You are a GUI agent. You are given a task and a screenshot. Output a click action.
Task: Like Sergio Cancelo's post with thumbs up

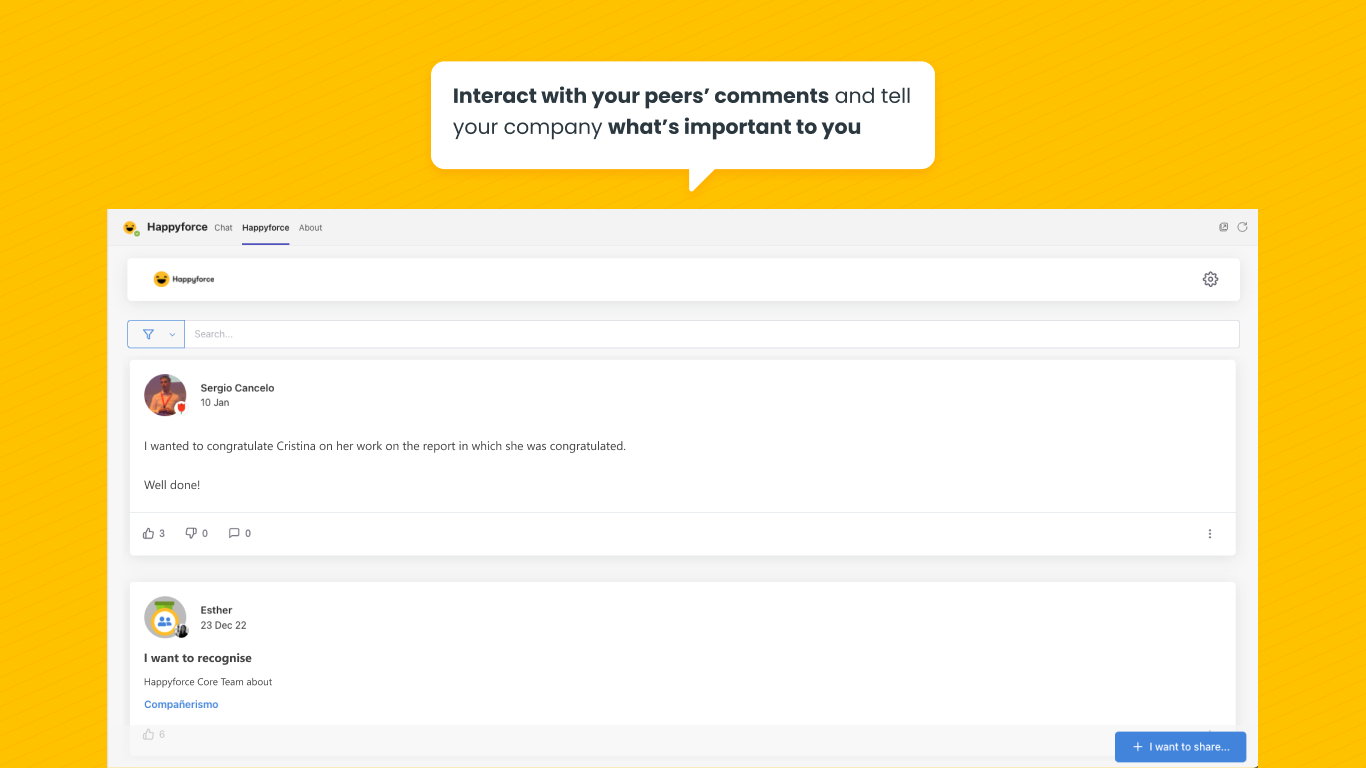[x=149, y=534]
